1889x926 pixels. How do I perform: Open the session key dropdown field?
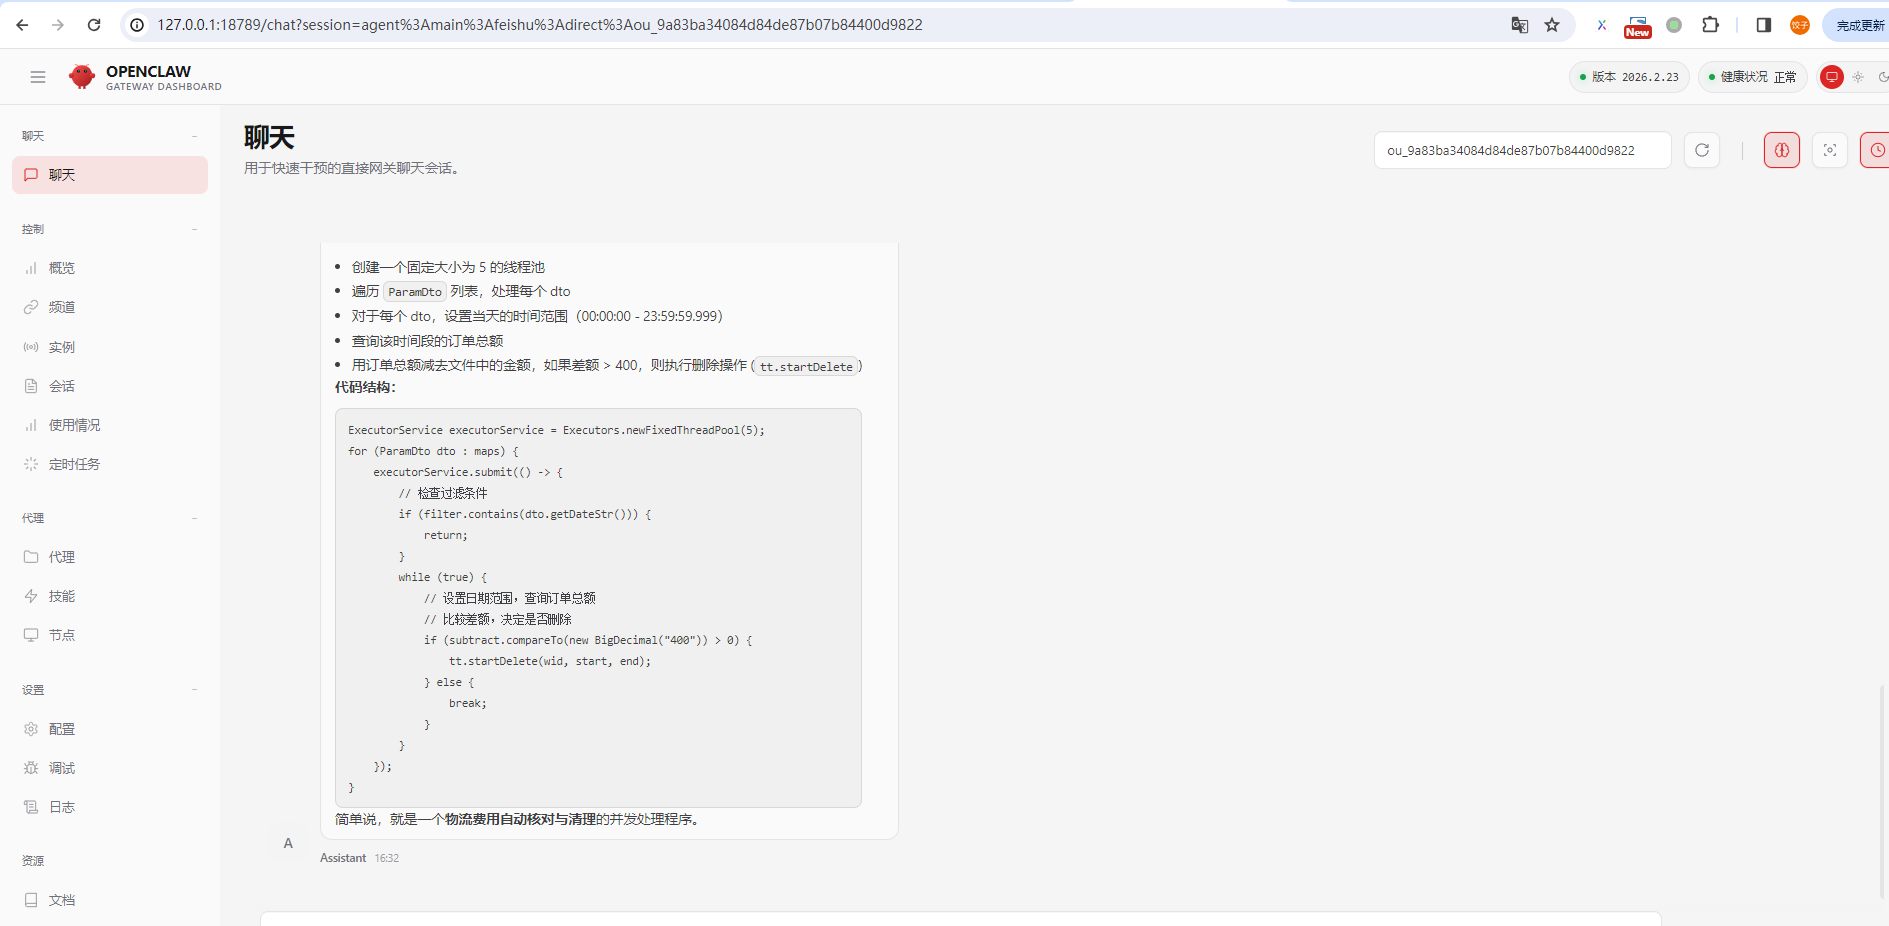click(x=1522, y=150)
